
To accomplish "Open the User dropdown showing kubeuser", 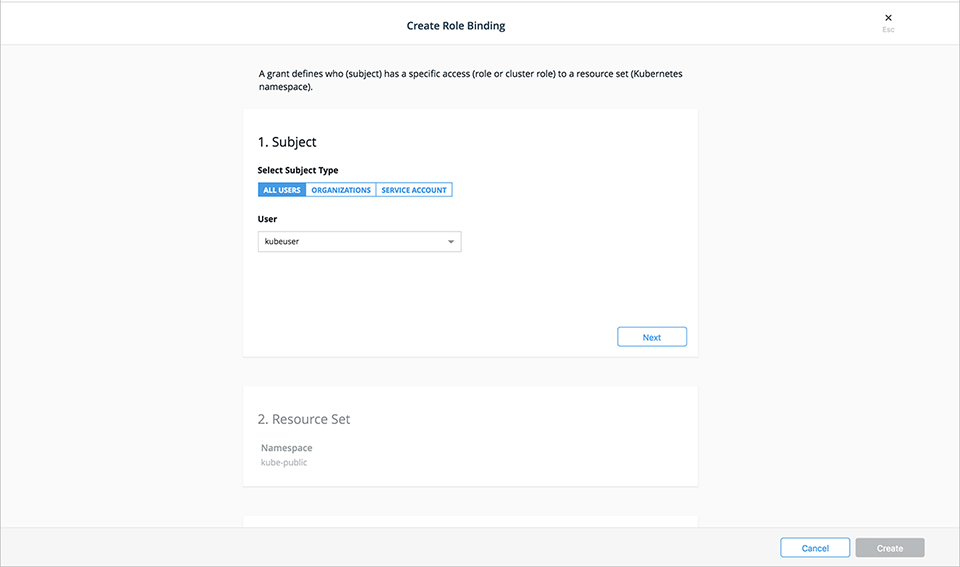I will [359, 242].
